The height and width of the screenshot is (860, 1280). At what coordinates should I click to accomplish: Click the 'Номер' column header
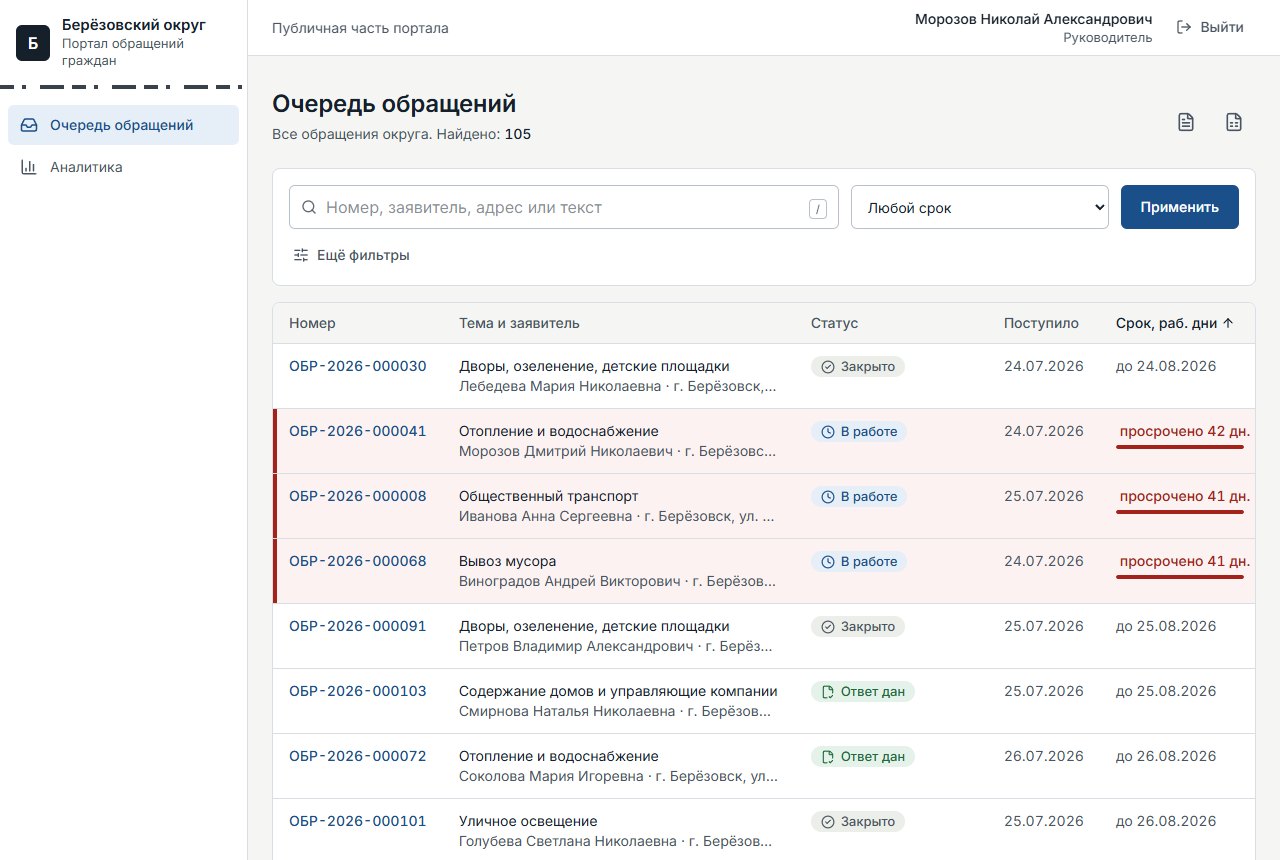point(312,323)
